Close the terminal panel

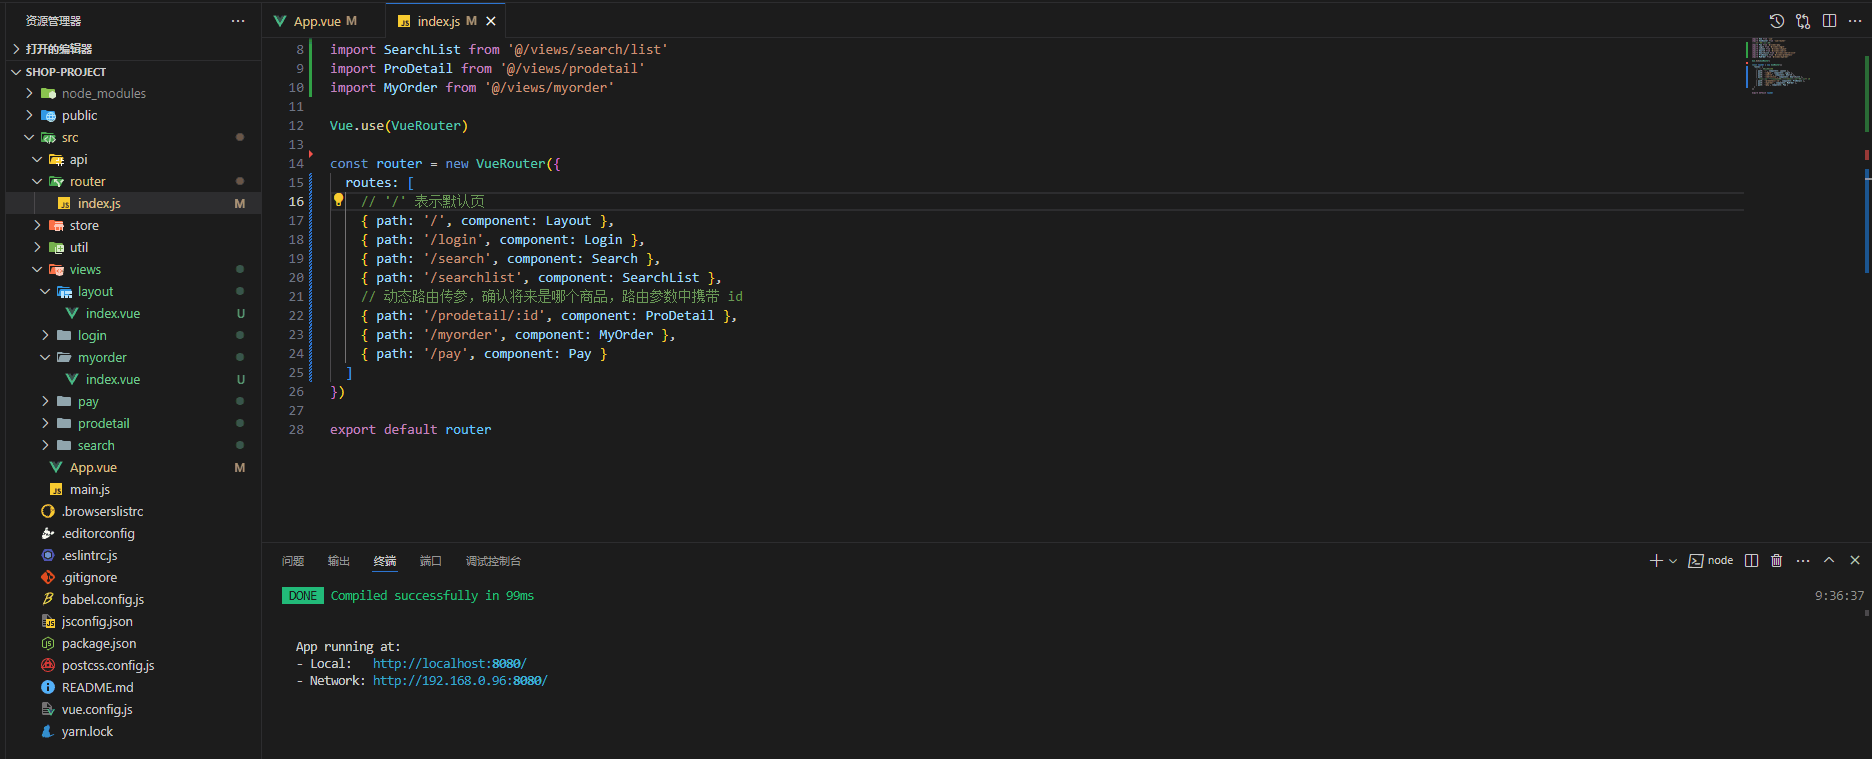tap(1855, 561)
